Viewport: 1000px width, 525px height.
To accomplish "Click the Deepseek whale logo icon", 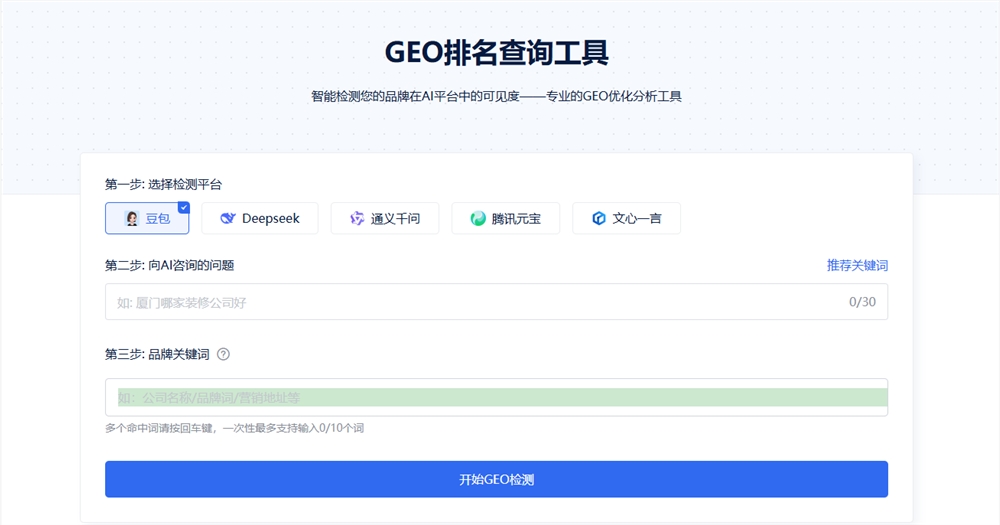I will [x=228, y=218].
